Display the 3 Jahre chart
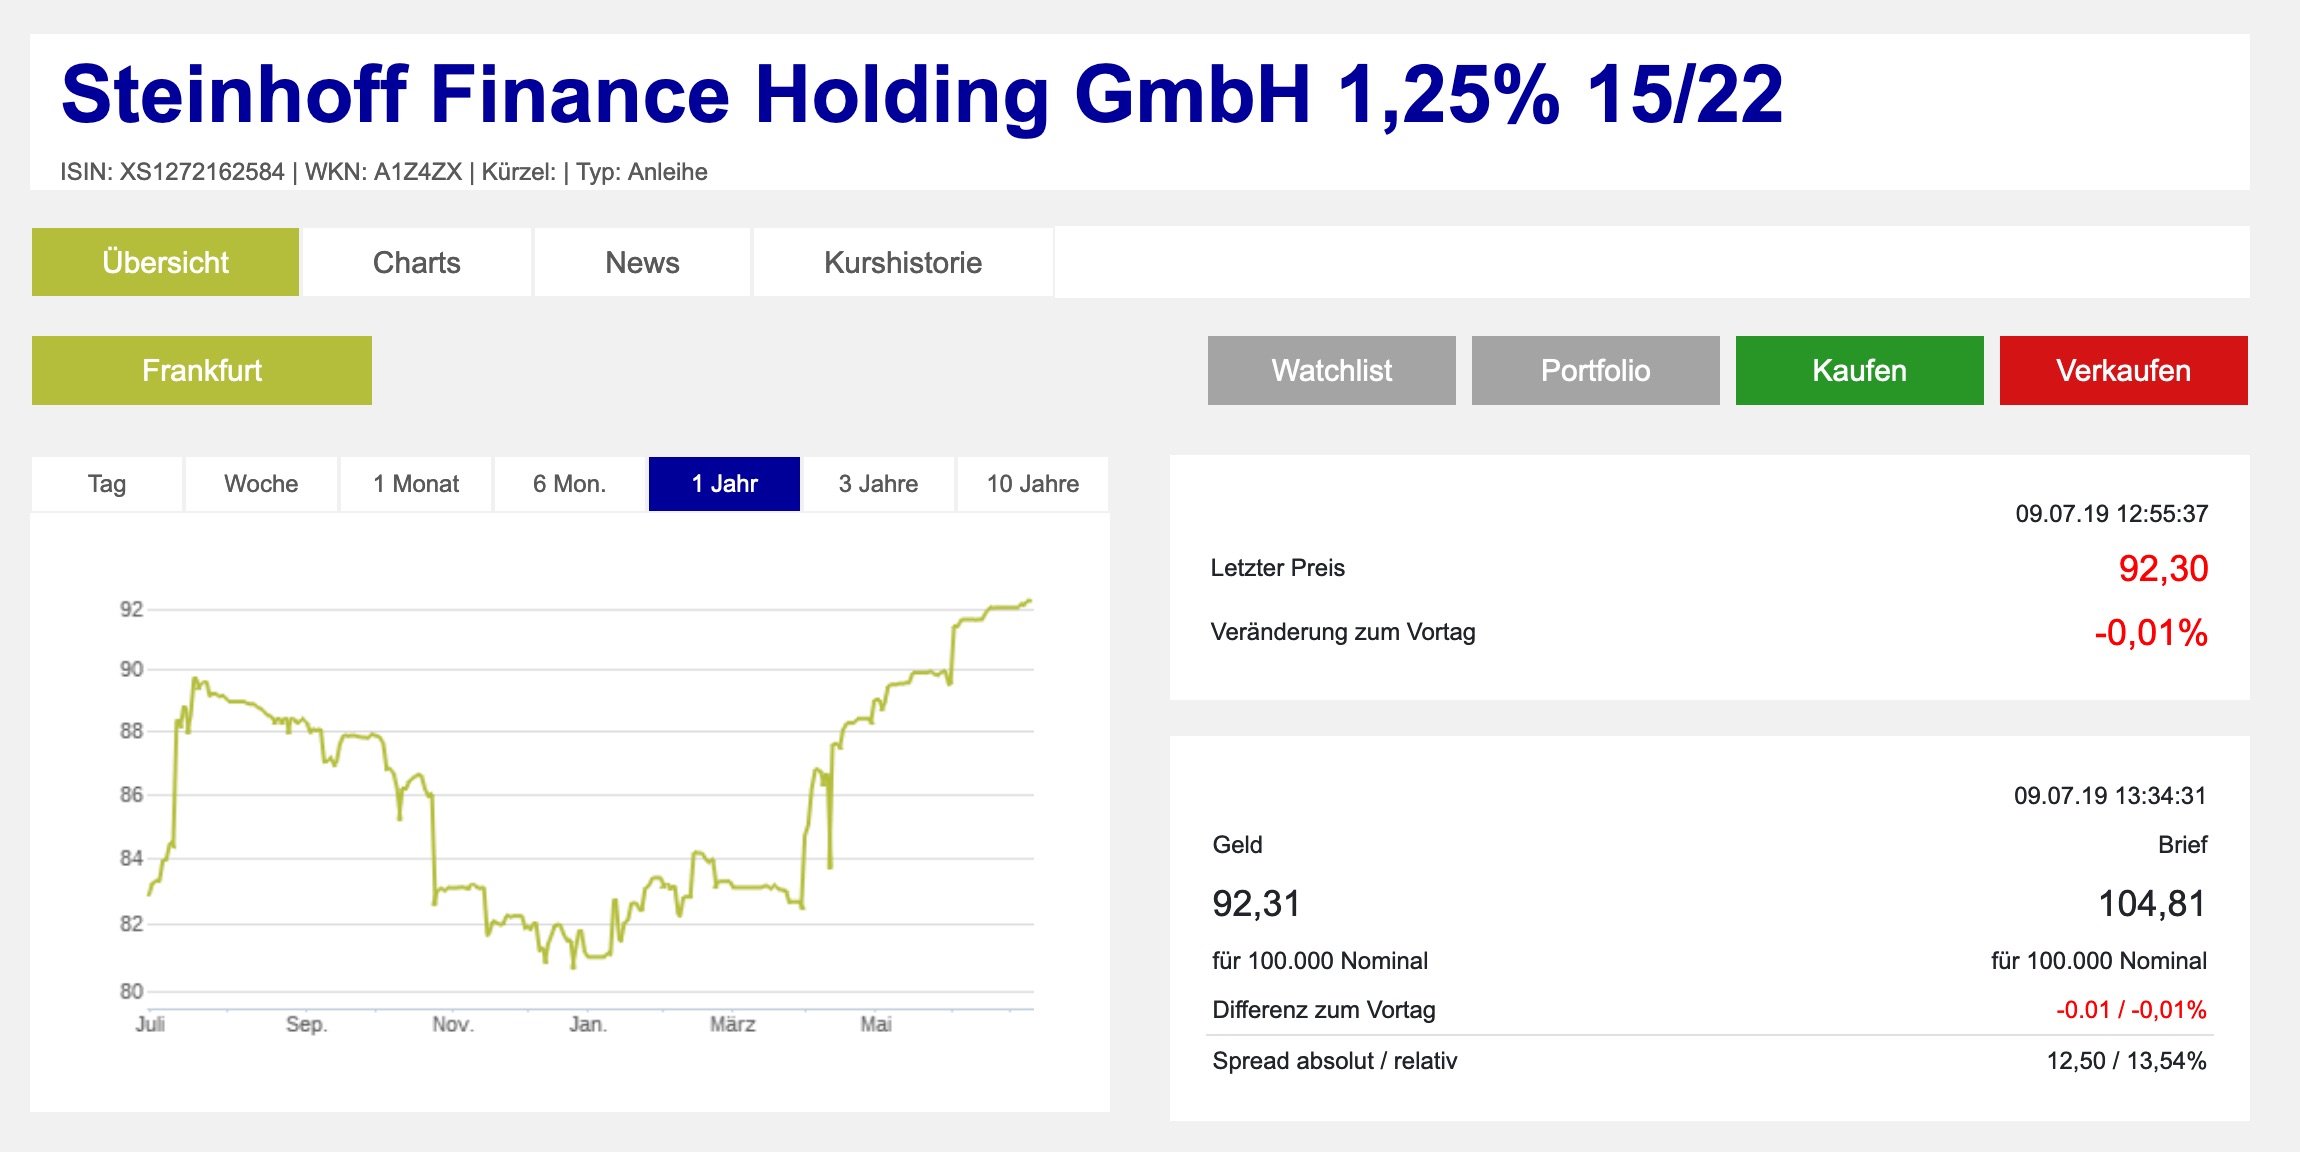Image resolution: width=2300 pixels, height=1152 pixels. (x=877, y=484)
